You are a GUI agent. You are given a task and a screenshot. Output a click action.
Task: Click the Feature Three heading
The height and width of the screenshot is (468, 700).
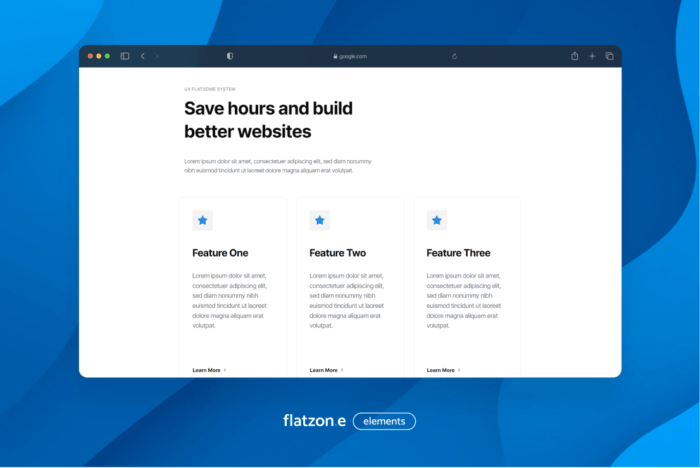pos(458,253)
